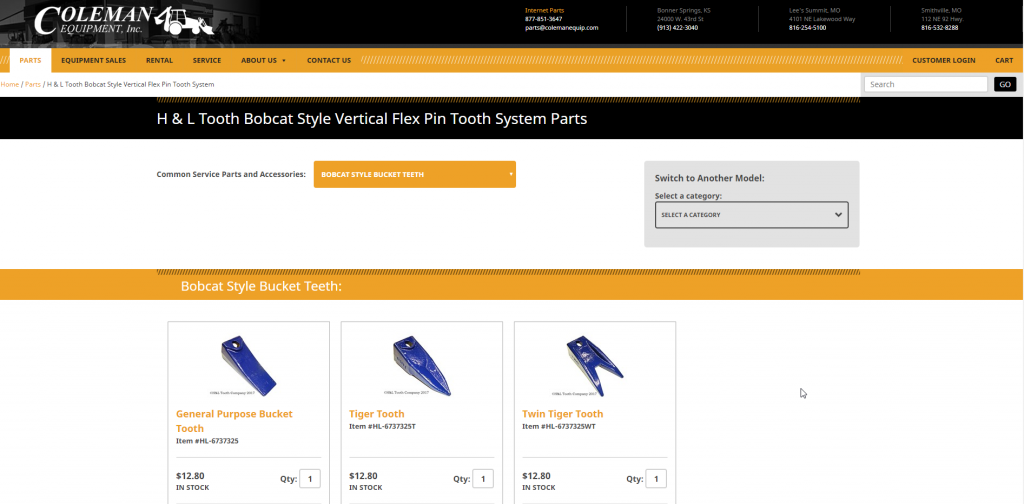
Task: Click the Home breadcrumb link
Action: tap(9, 84)
